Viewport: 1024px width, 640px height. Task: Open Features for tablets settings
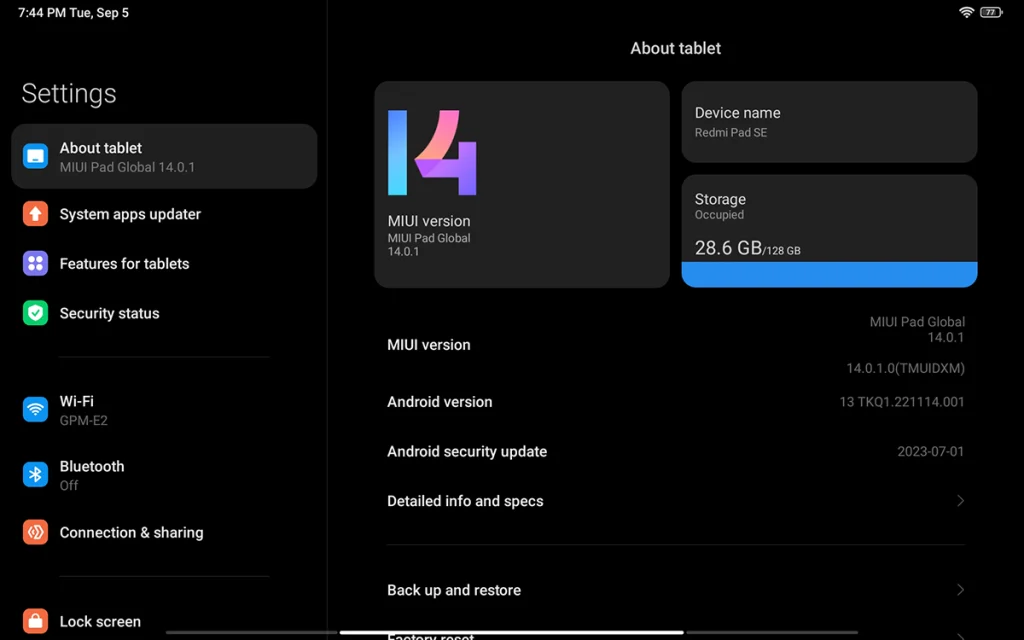[164, 263]
